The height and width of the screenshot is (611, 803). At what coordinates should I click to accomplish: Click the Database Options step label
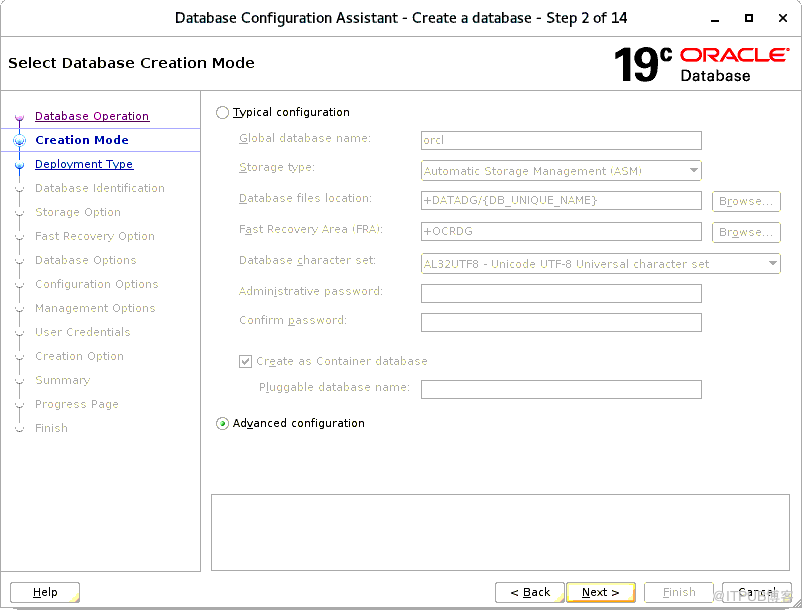point(86,260)
